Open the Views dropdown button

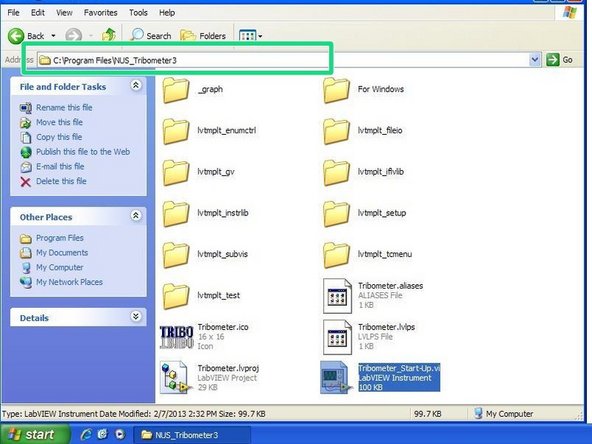(x=251, y=36)
